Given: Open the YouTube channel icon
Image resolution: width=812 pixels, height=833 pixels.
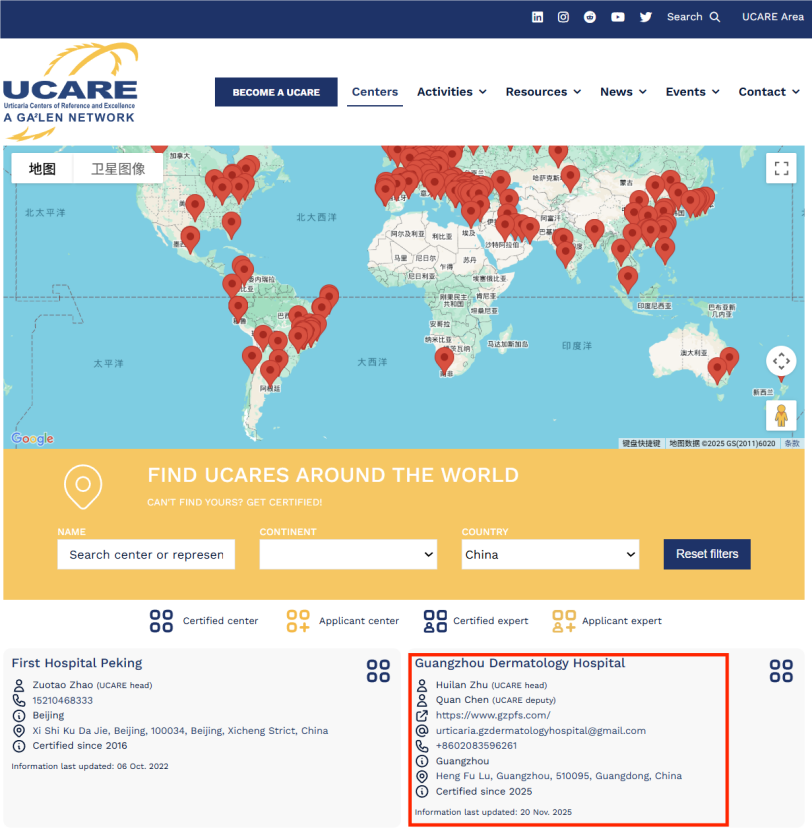Looking at the screenshot, I should tap(618, 17).
